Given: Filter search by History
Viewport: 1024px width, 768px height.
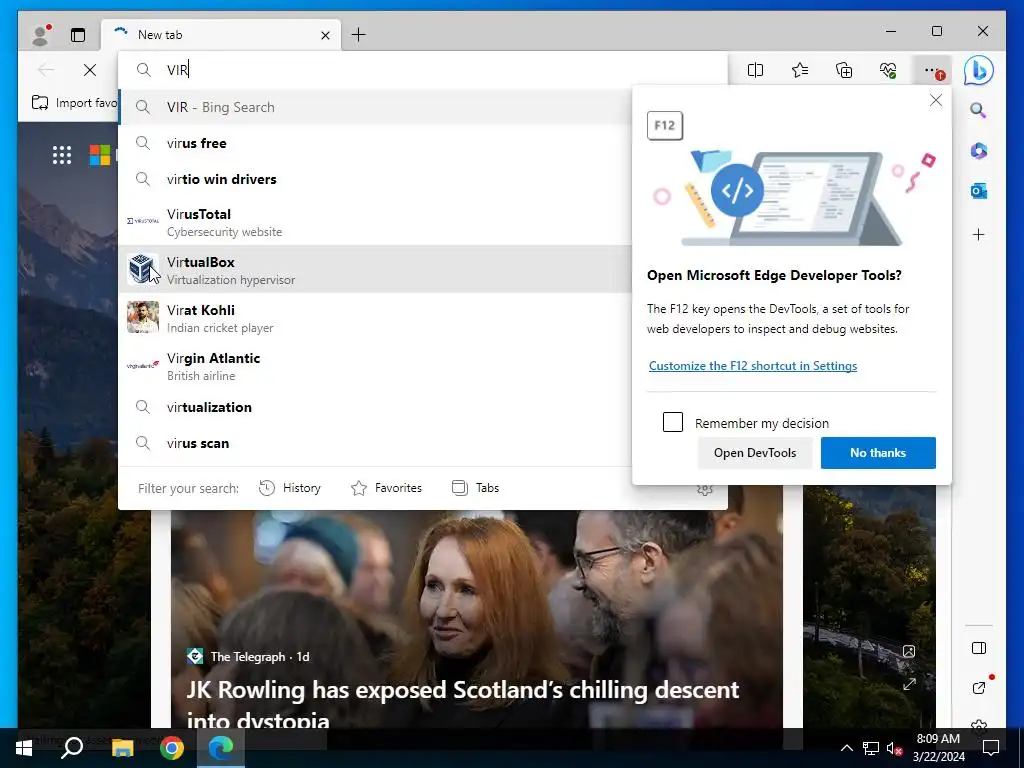Looking at the screenshot, I should point(290,488).
